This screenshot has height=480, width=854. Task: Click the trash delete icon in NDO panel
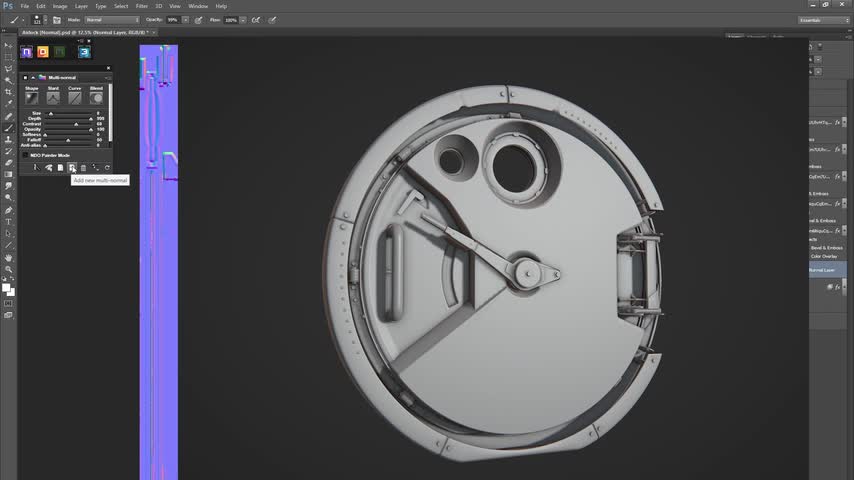click(x=83, y=168)
